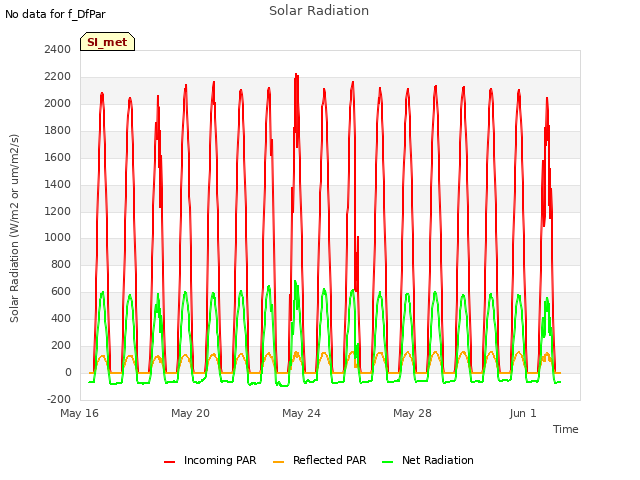This screenshot has width=640, height=480.
Task: Click the May 28 x-axis tick label
Action: 413,413
